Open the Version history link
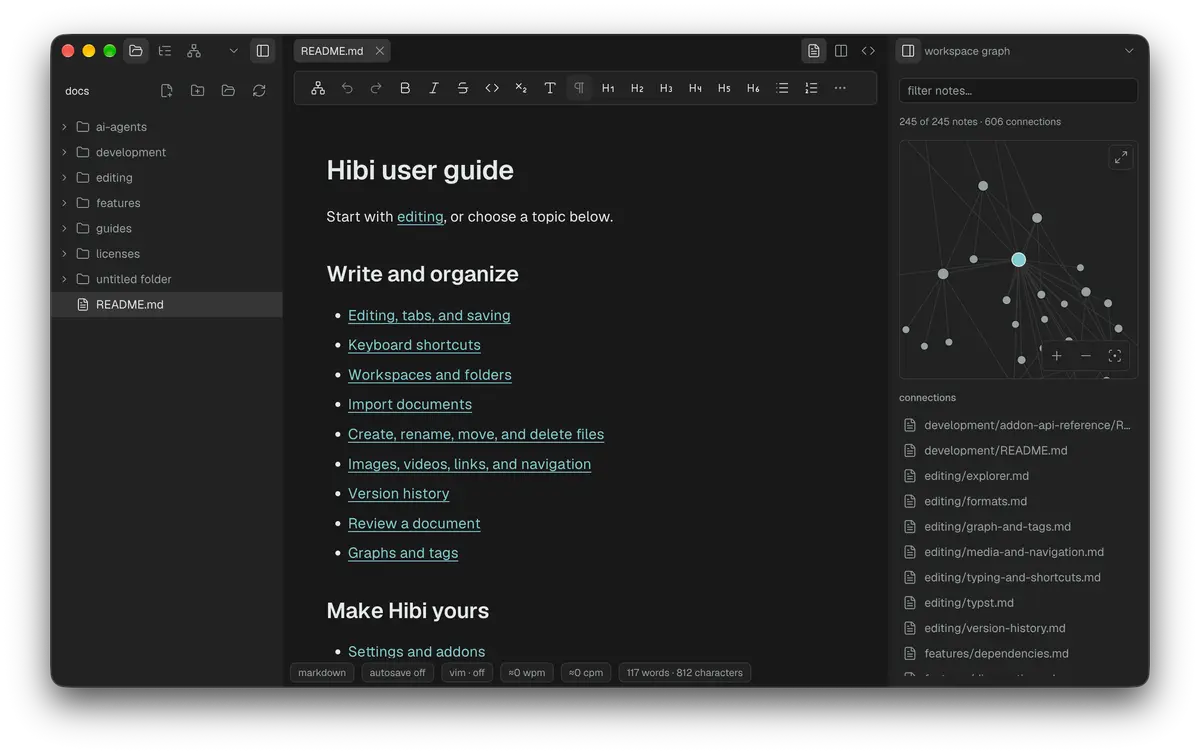 (x=399, y=493)
